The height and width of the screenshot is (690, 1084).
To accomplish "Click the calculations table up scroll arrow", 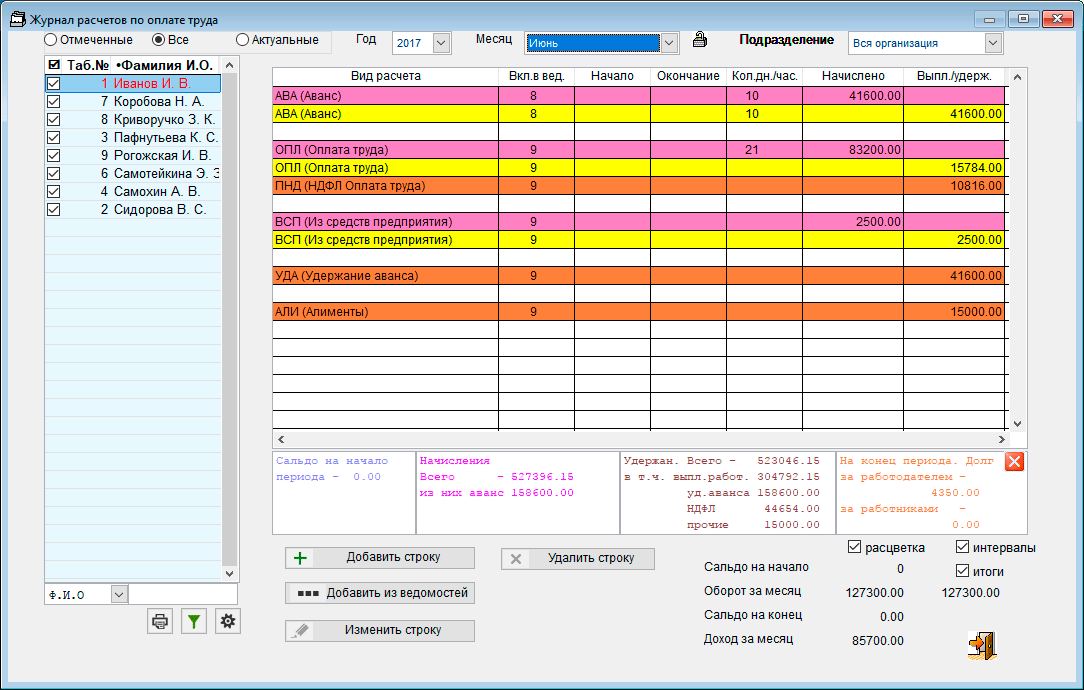I will (x=1017, y=77).
